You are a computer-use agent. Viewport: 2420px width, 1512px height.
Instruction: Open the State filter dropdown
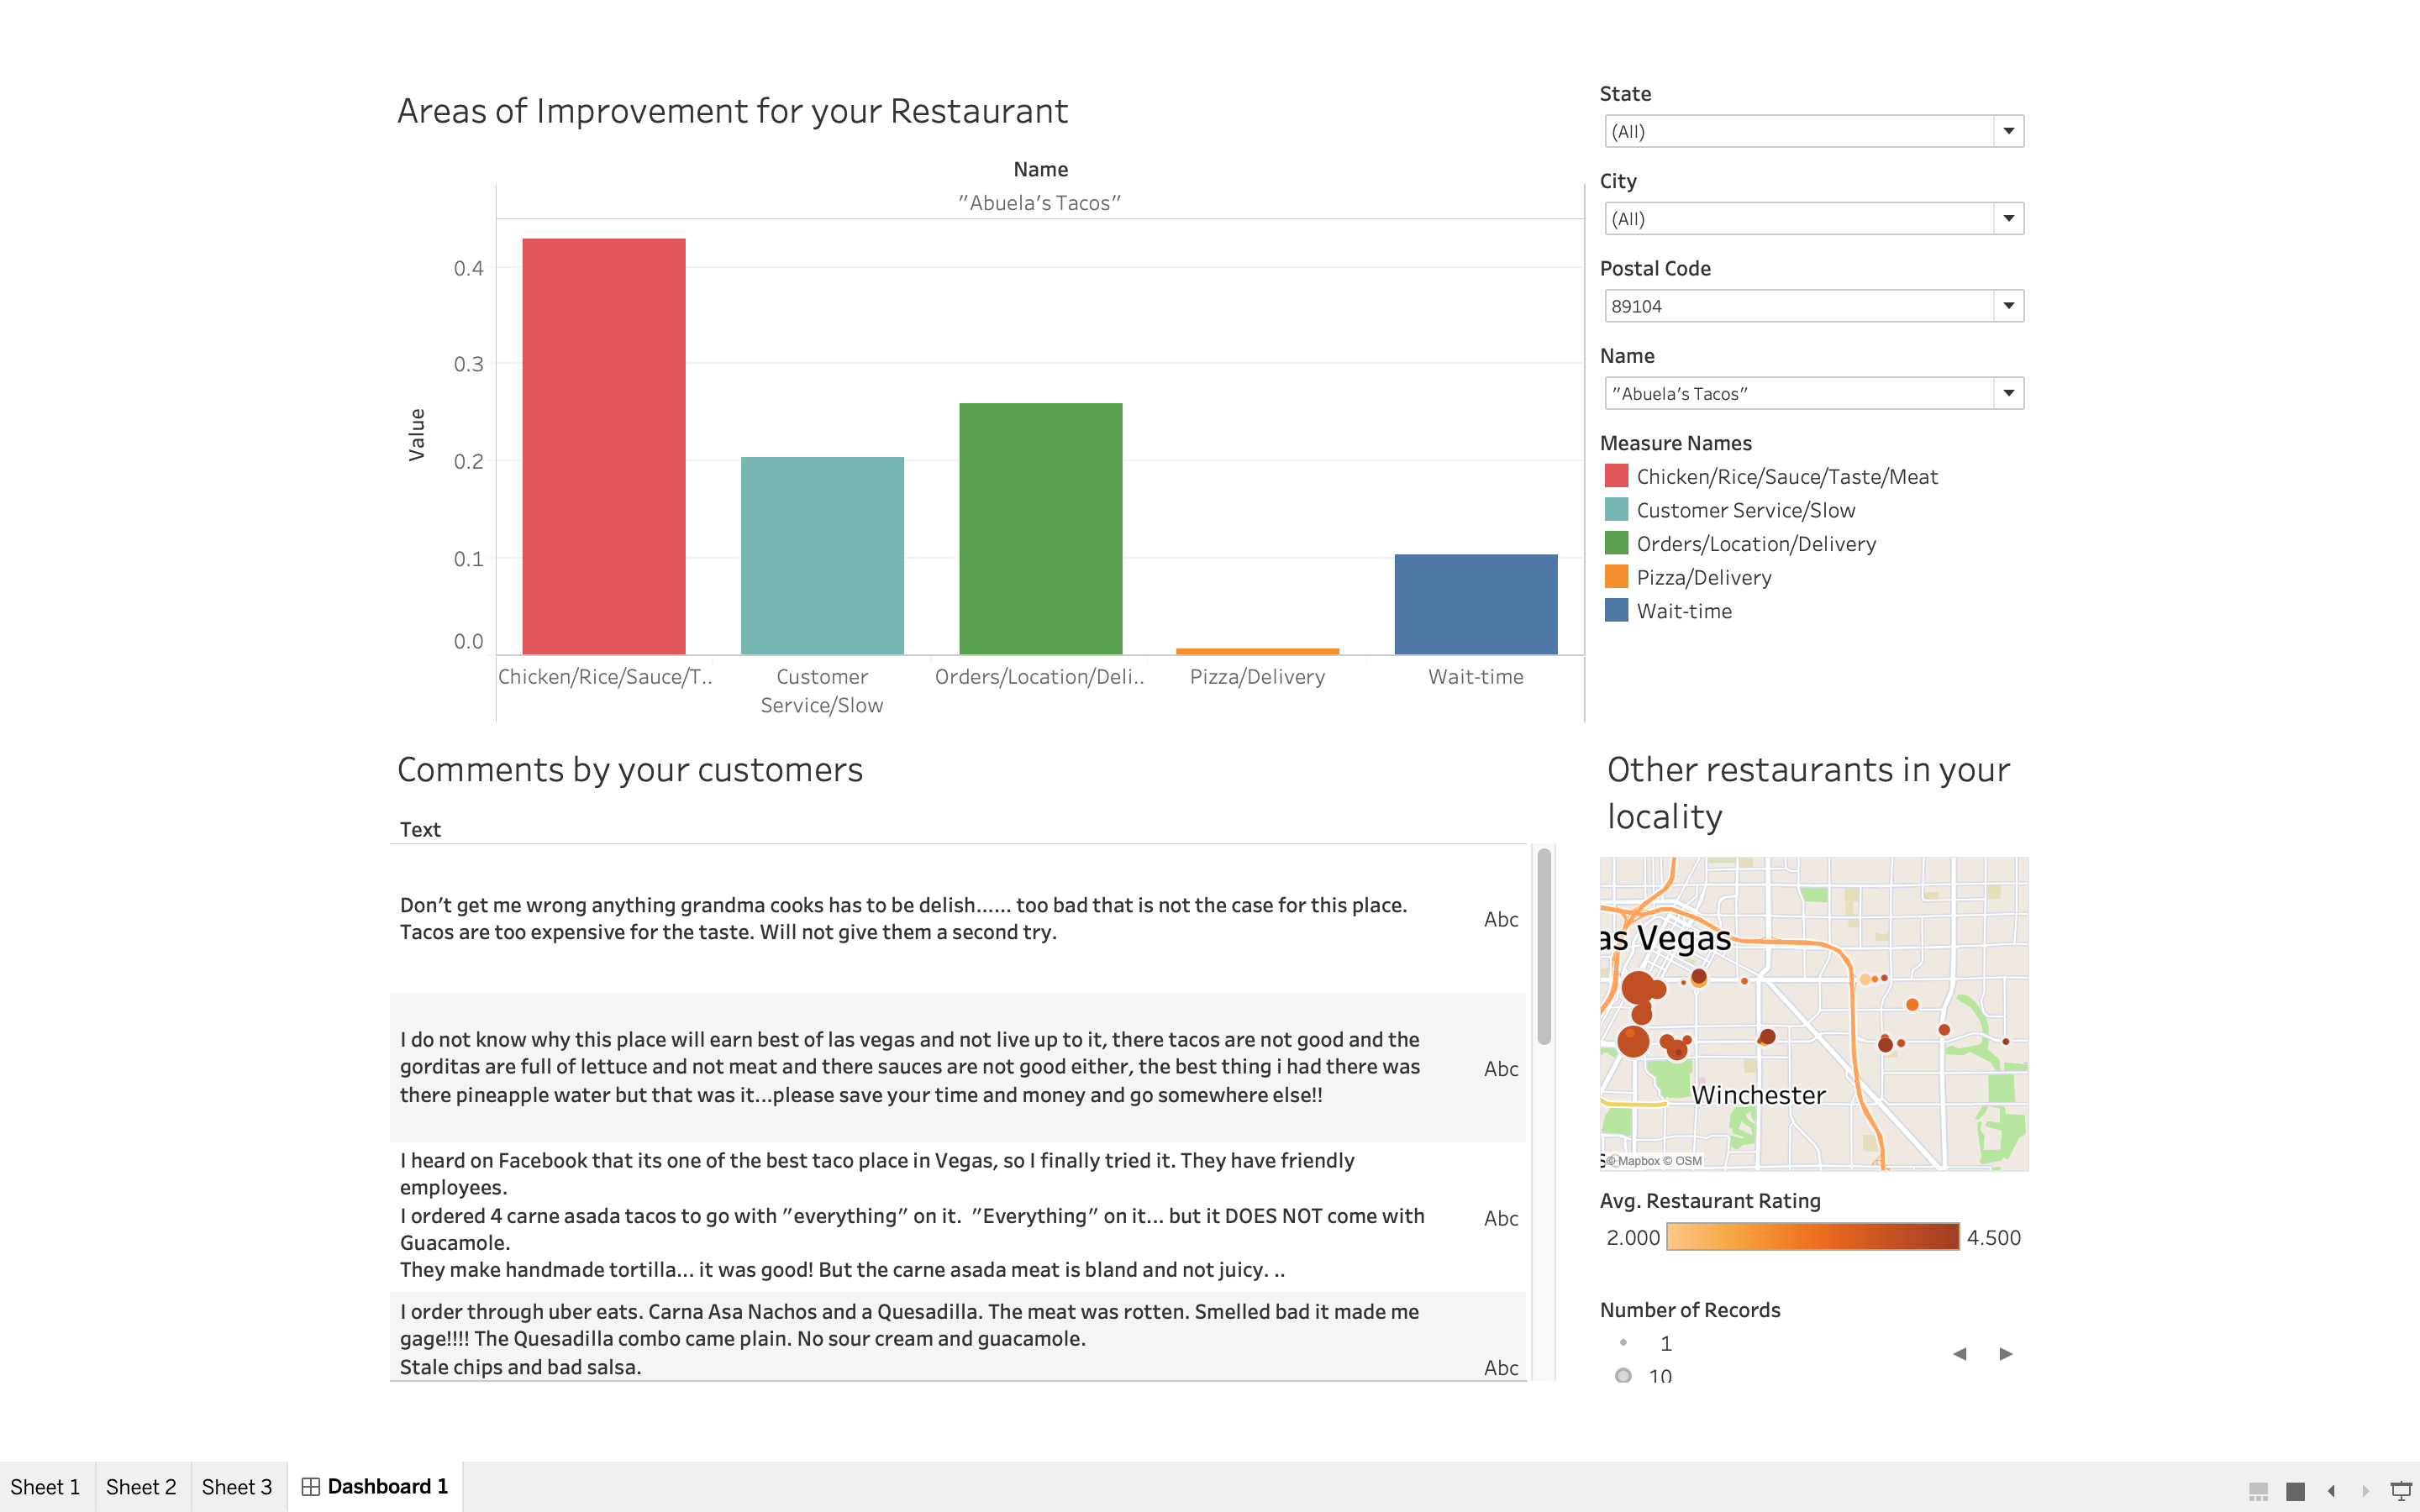pos(2008,131)
